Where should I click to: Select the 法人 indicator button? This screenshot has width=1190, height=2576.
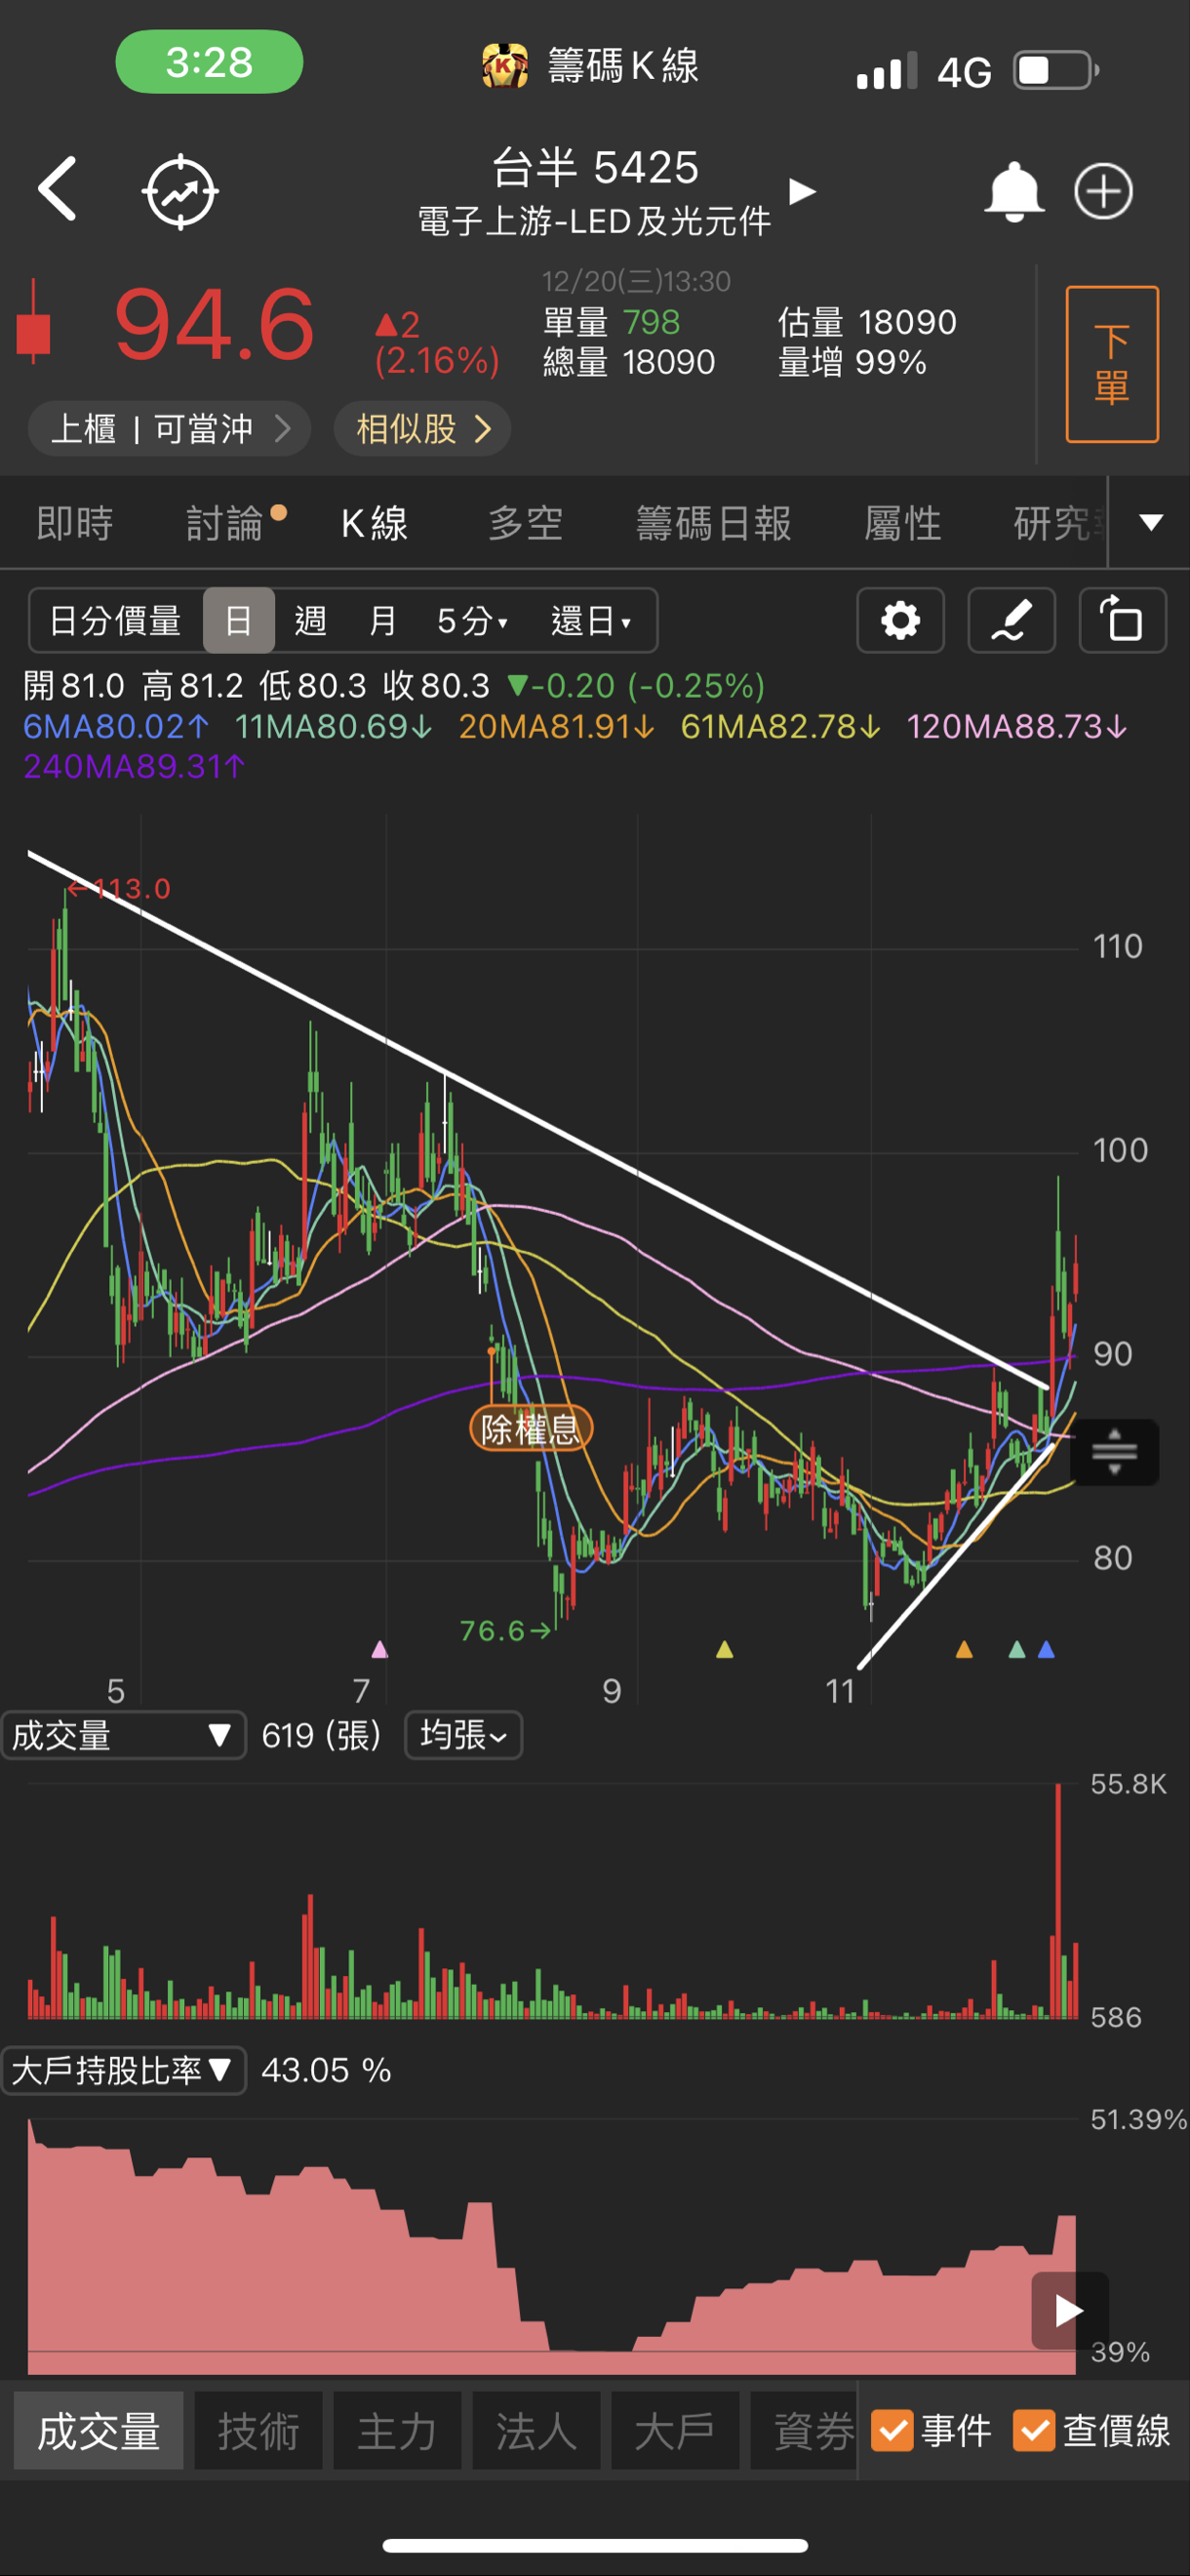click(x=537, y=2431)
